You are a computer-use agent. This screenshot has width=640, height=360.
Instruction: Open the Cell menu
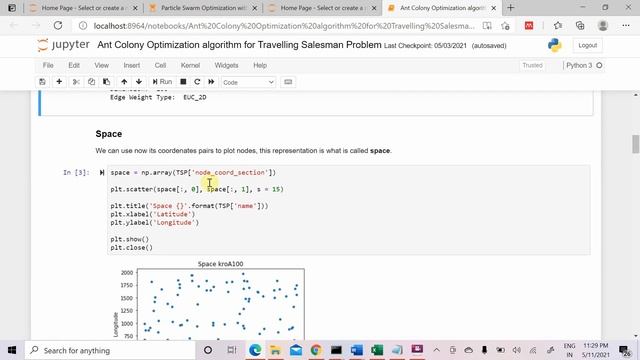(x=160, y=65)
